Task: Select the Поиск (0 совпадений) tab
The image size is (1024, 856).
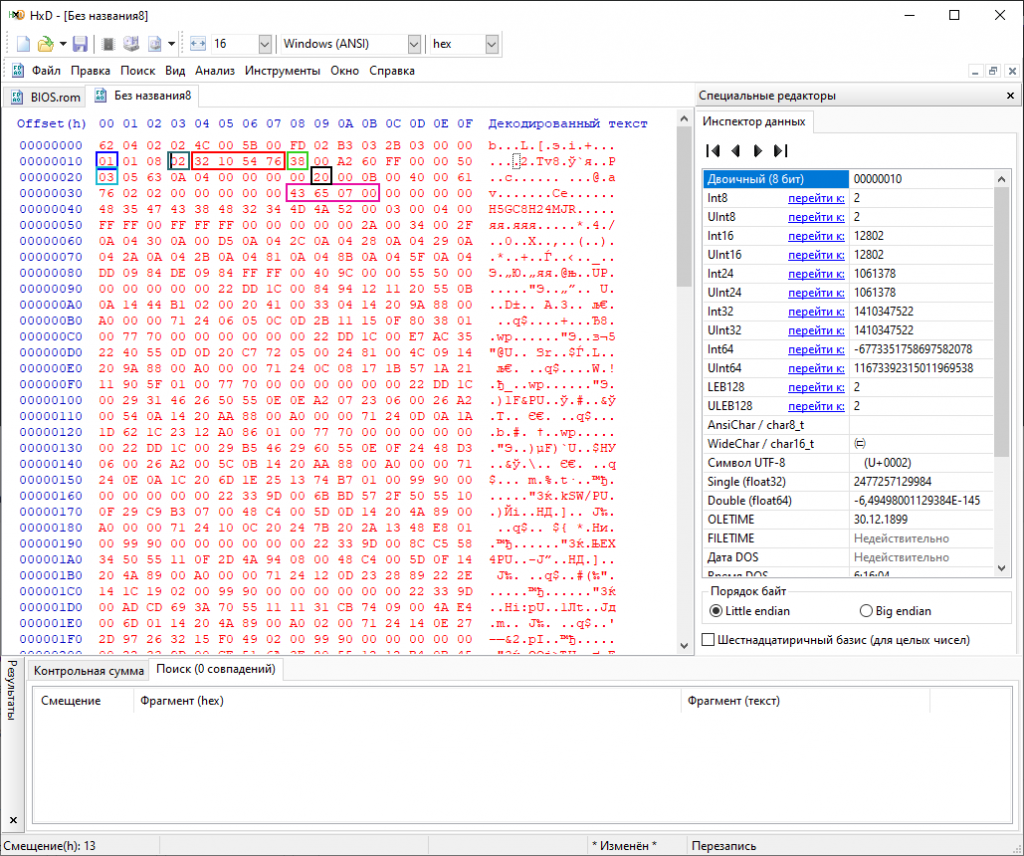Action: (216, 669)
